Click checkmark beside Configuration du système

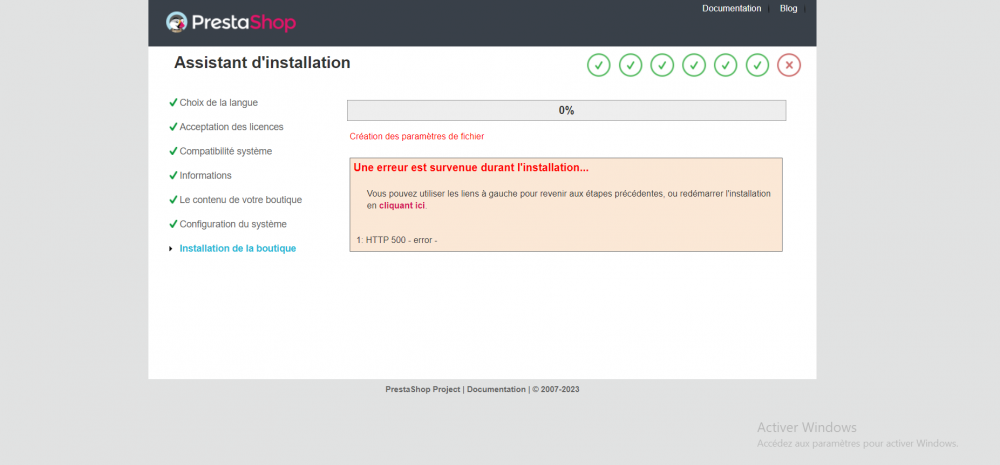173,224
